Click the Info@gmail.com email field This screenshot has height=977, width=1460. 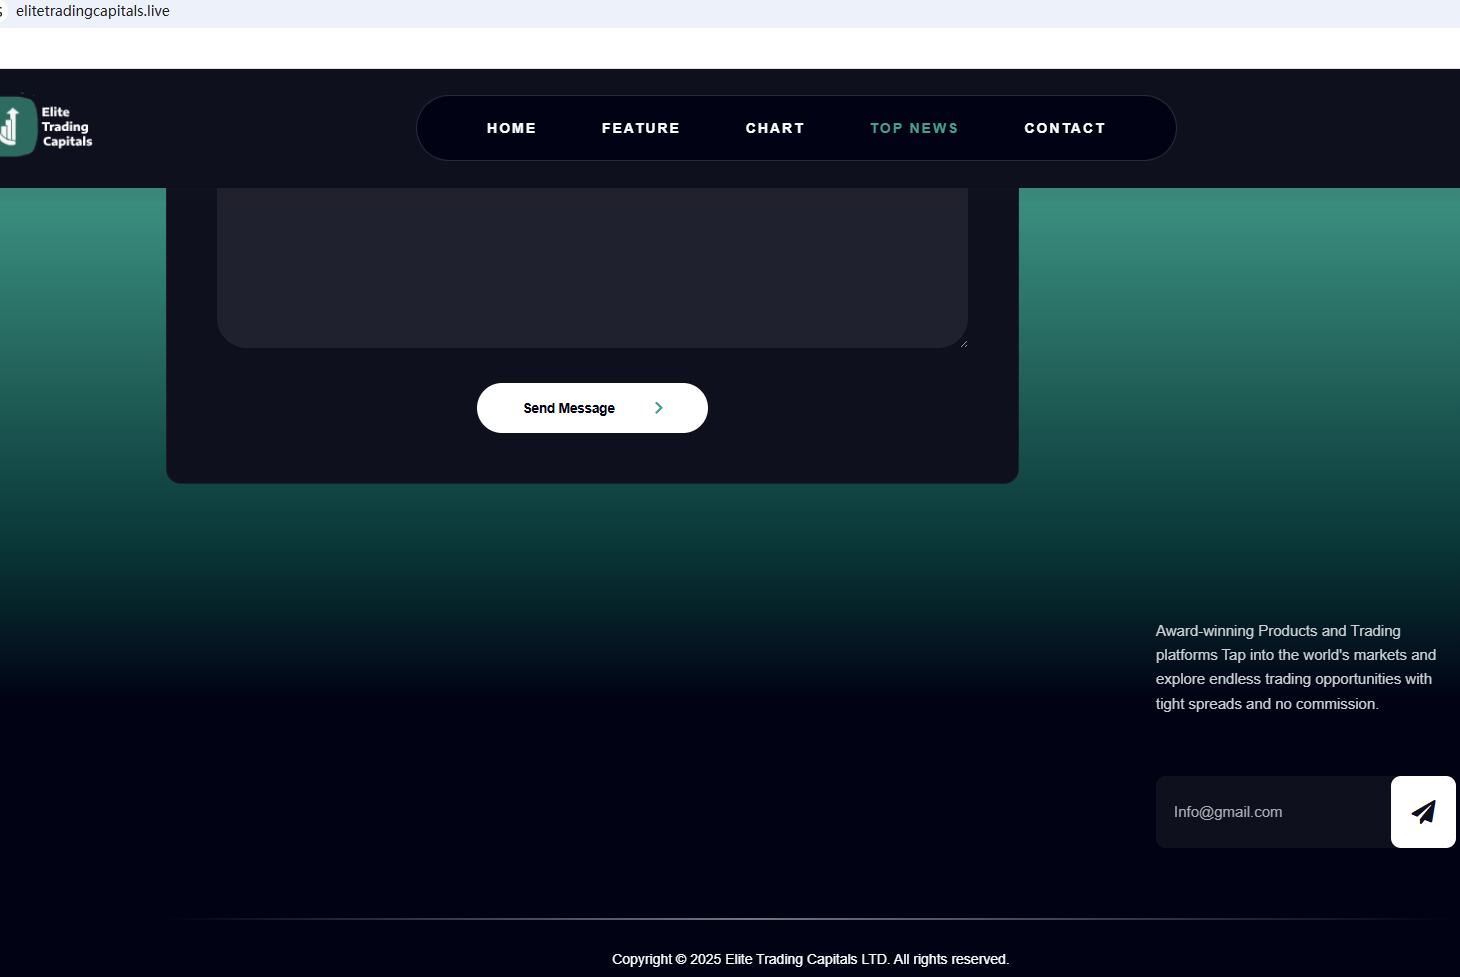point(1273,812)
